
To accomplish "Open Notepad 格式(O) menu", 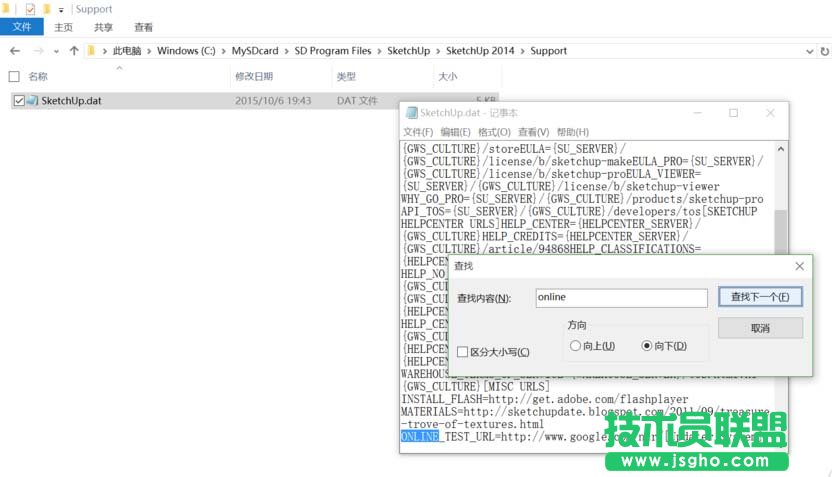I will [494, 132].
